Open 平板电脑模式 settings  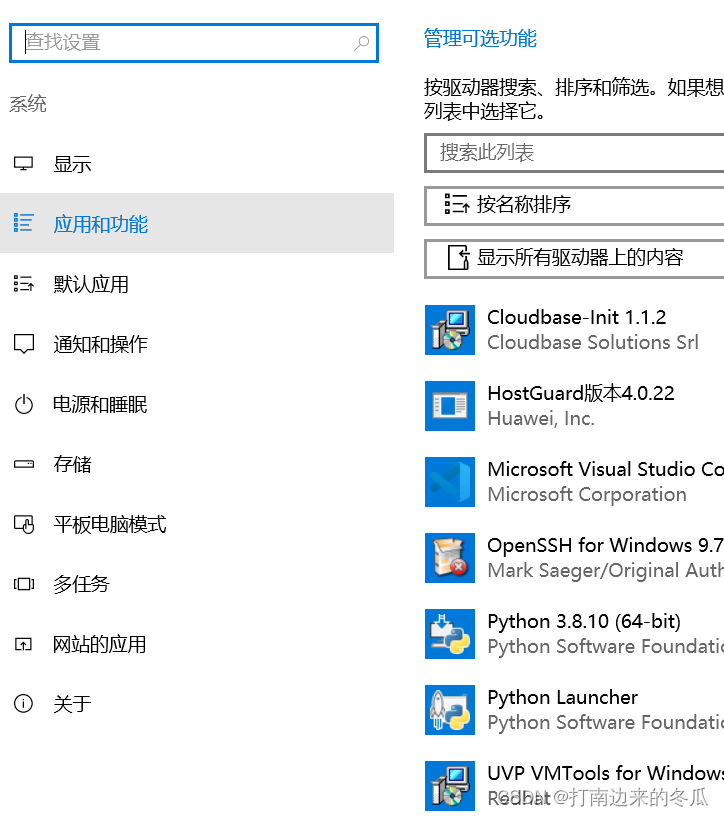(x=197, y=524)
